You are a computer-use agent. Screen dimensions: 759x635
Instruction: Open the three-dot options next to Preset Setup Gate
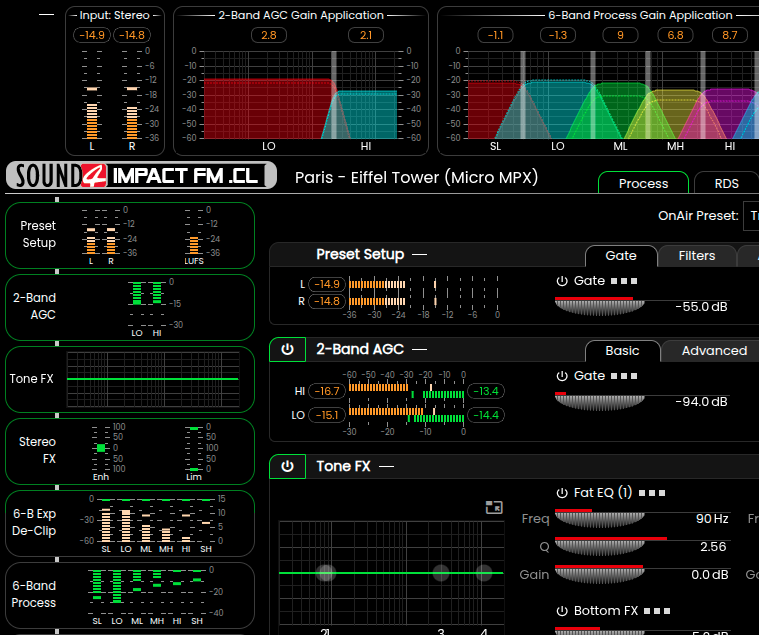point(624,281)
